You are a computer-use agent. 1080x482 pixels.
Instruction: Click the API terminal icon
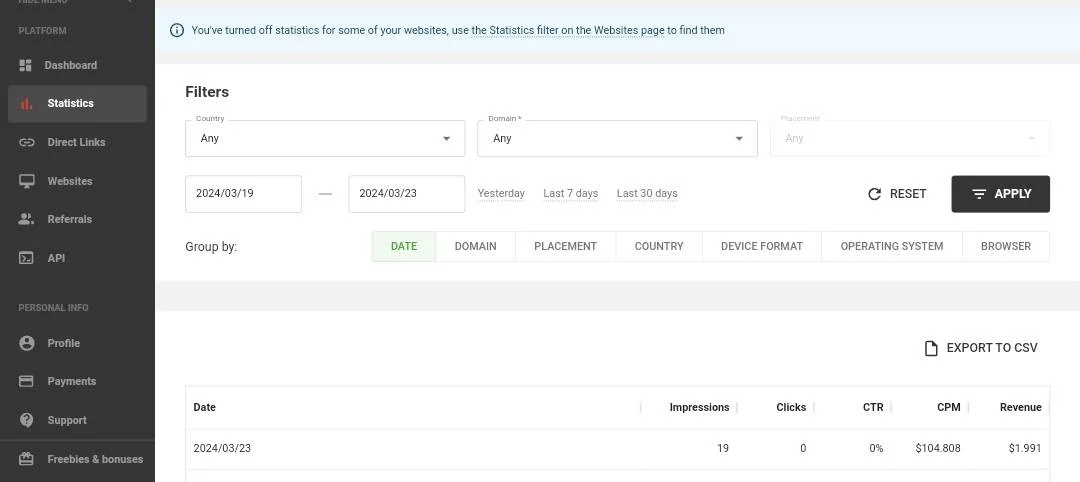[26, 258]
